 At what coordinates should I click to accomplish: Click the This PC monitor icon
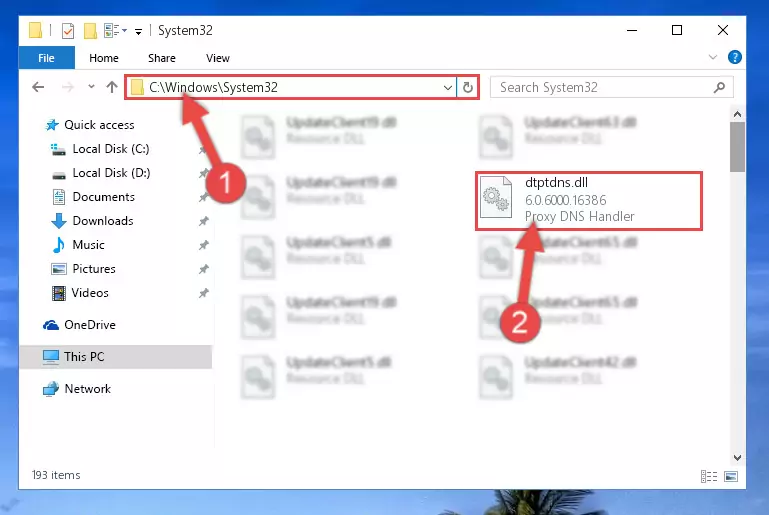pyautogui.click(x=51, y=357)
